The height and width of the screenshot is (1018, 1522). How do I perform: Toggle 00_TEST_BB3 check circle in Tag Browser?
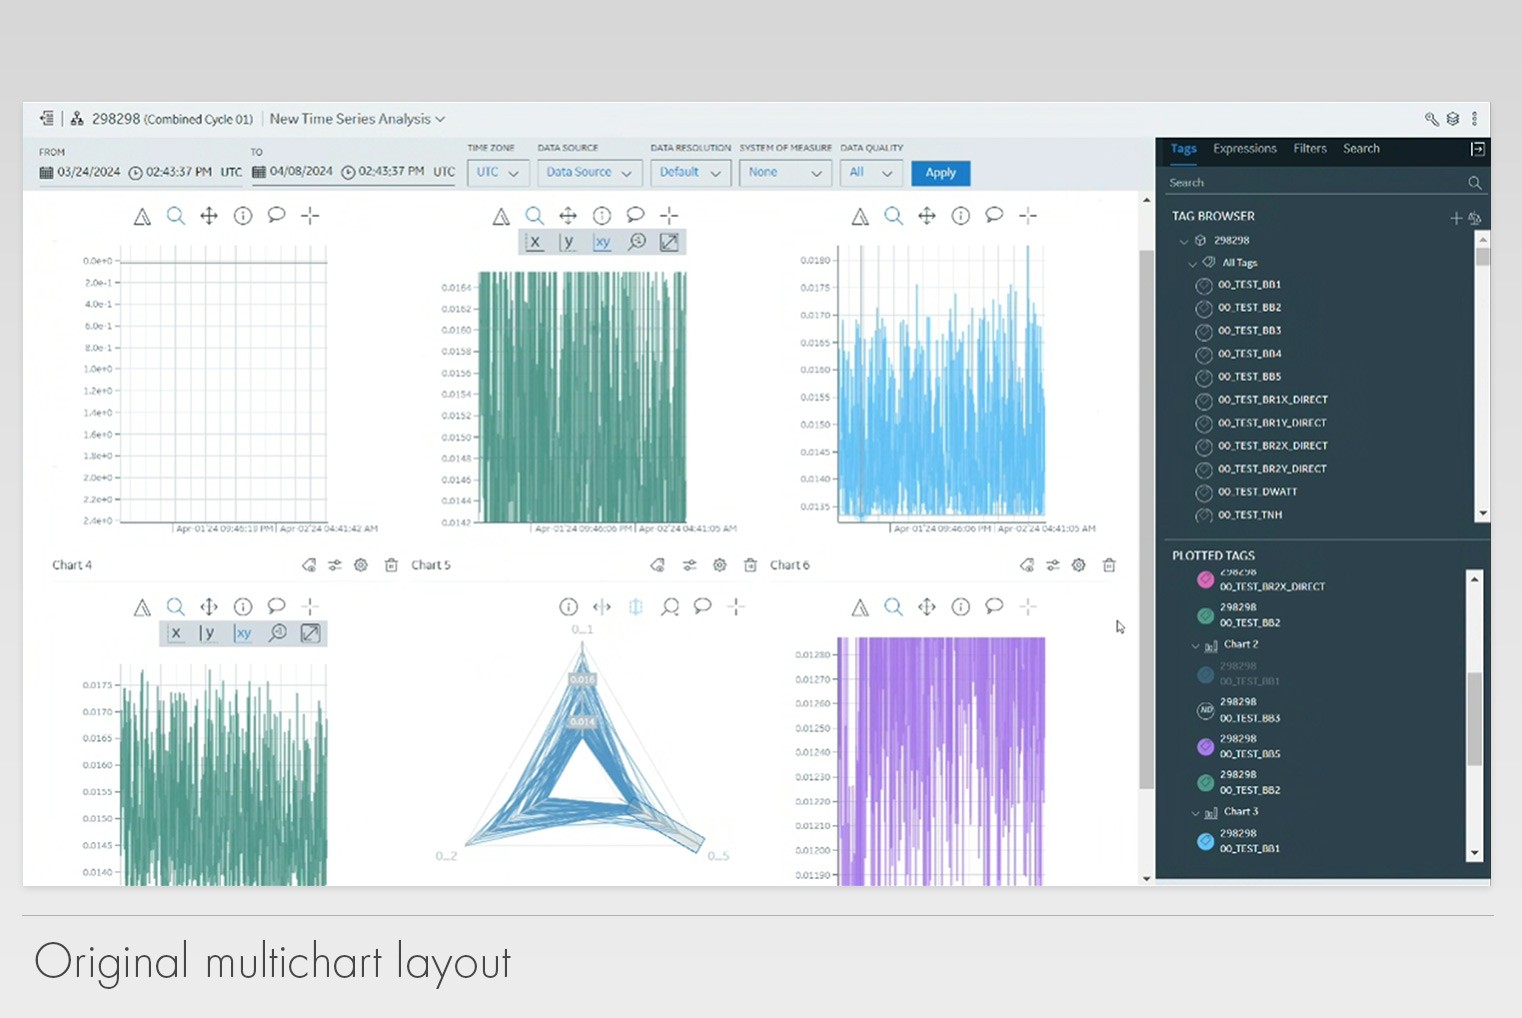pyautogui.click(x=1204, y=332)
